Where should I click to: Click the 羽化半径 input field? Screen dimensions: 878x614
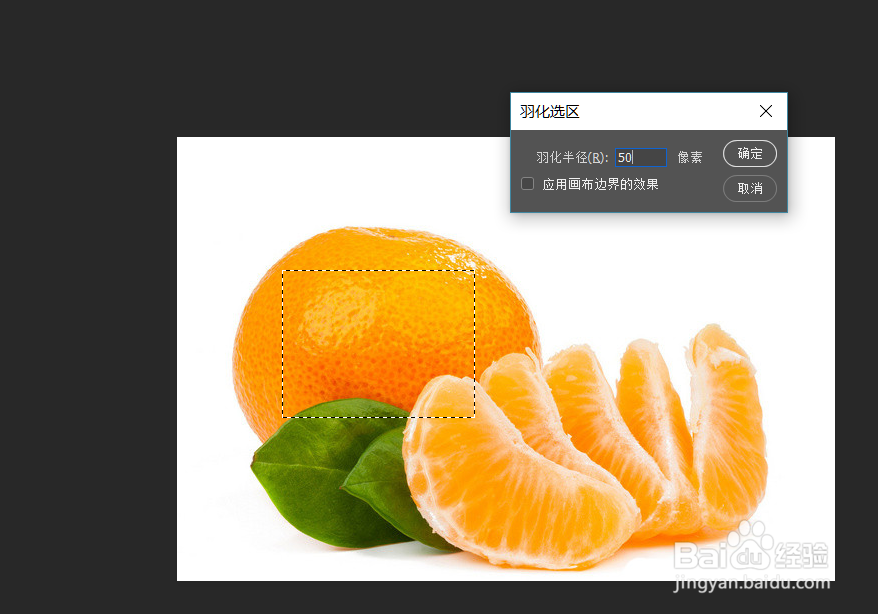tap(641, 157)
